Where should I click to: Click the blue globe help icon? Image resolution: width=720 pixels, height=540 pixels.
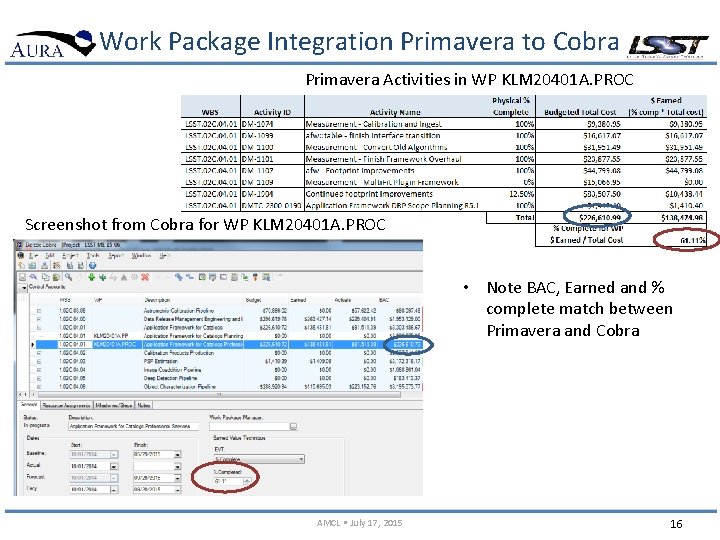pyautogui.click(x=92, y=265)
